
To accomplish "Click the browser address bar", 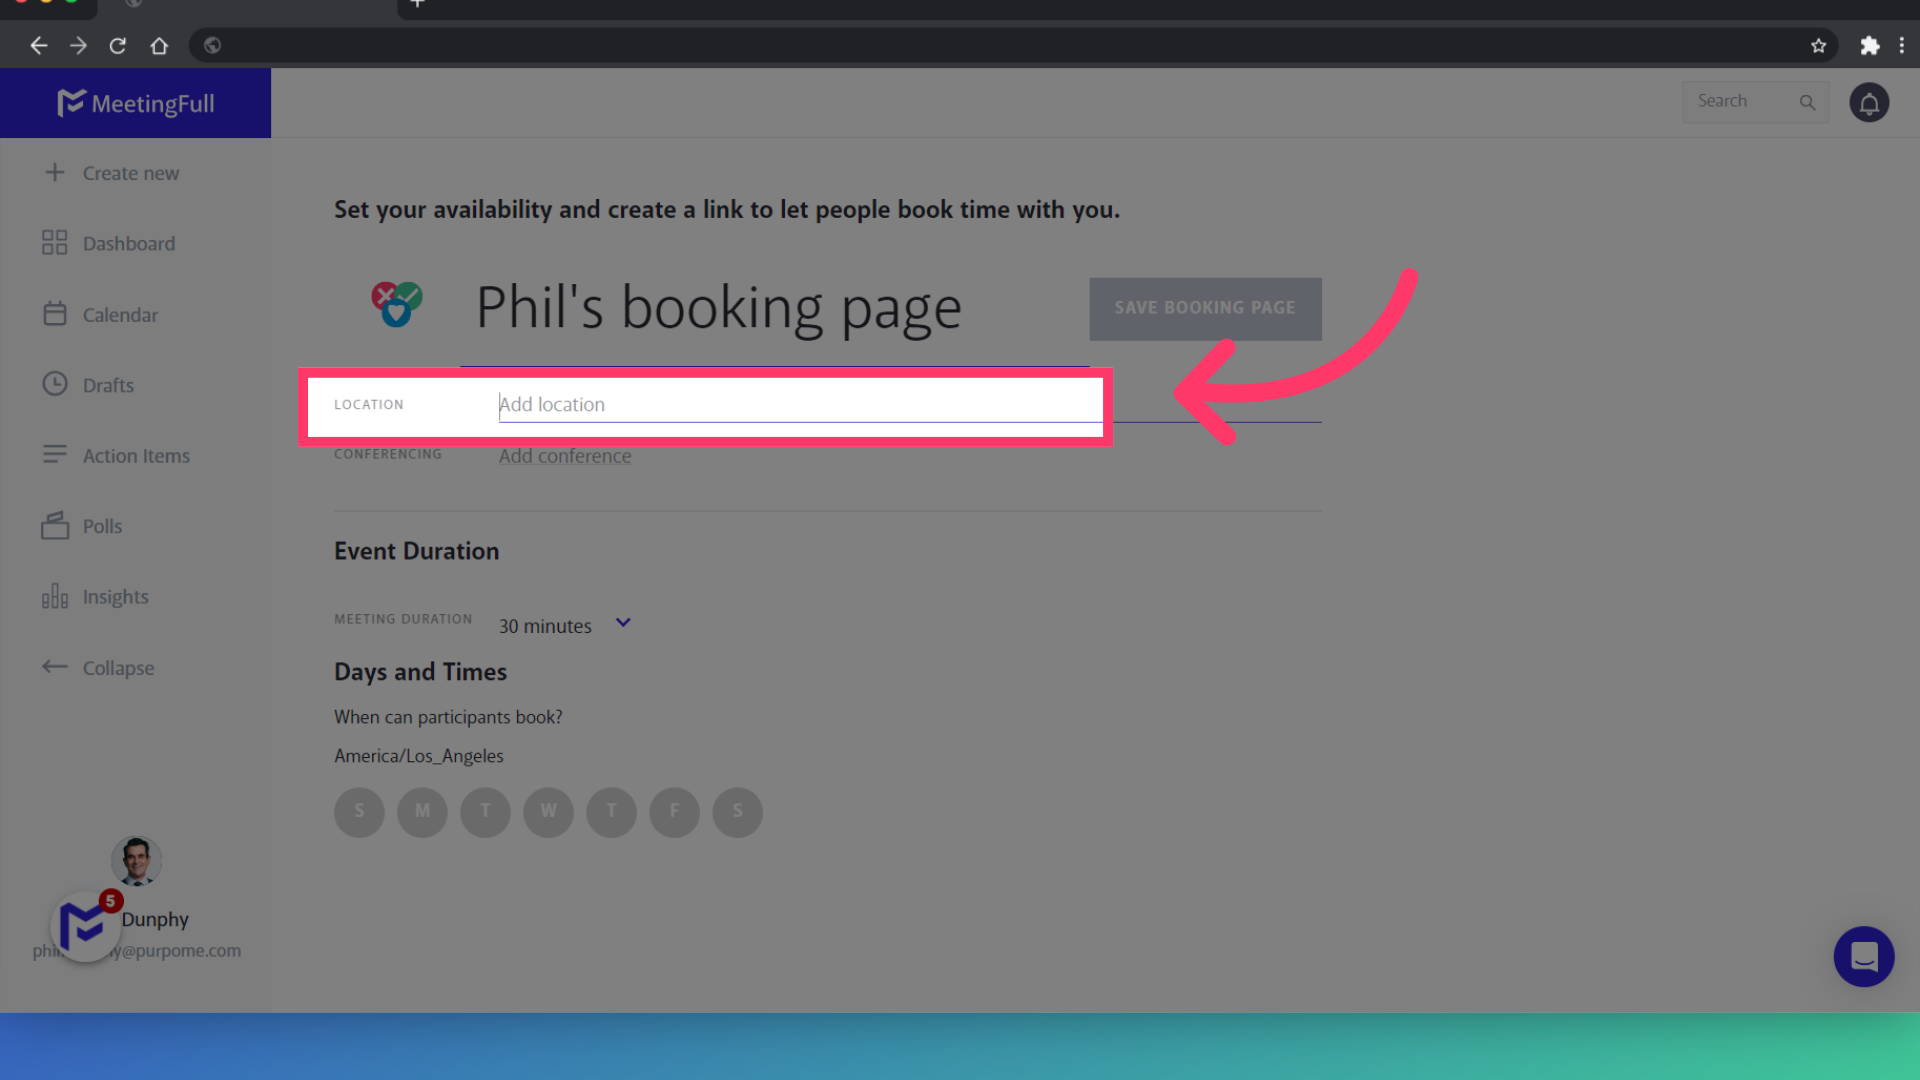I will tap(1013, 46).
